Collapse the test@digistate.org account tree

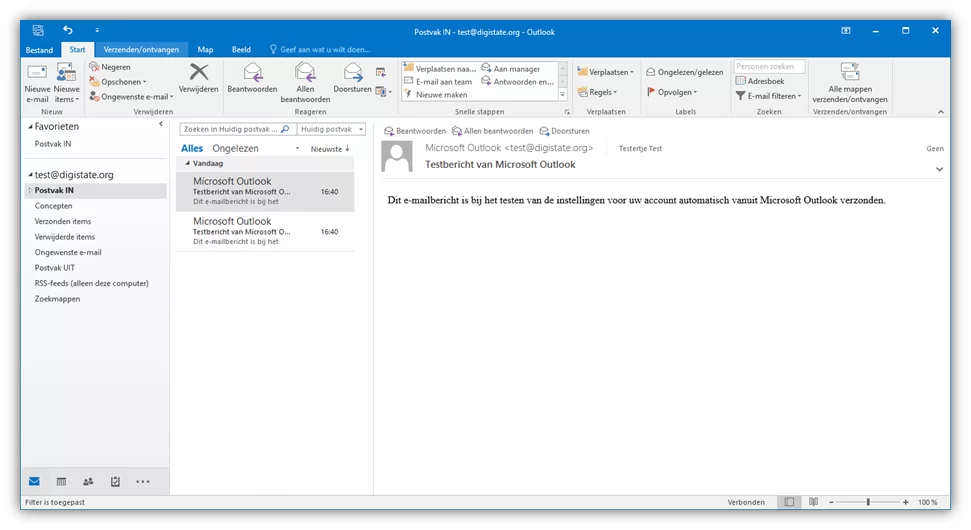(30, 175)
